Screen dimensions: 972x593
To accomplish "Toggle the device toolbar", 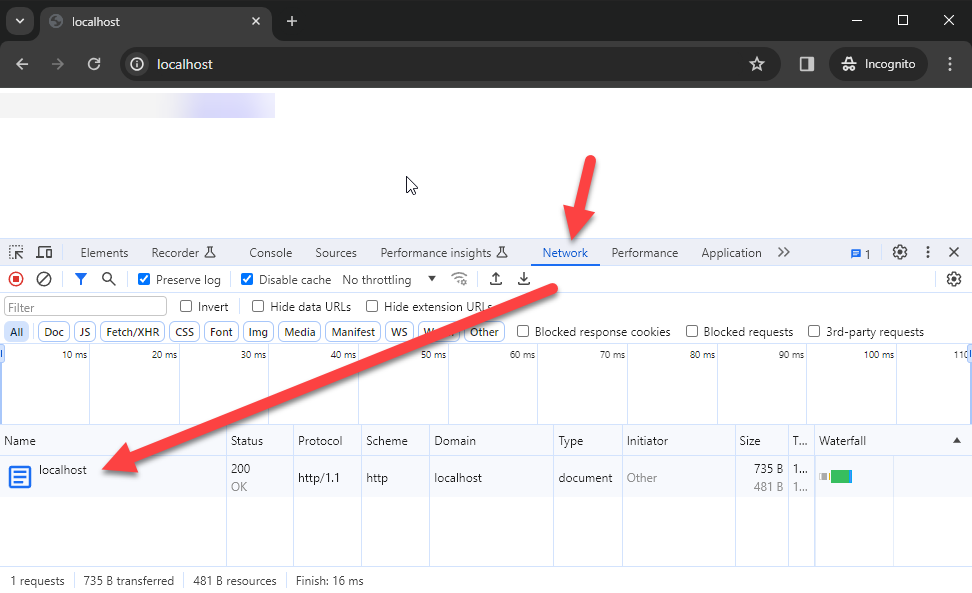I will [x=44, y=252].
